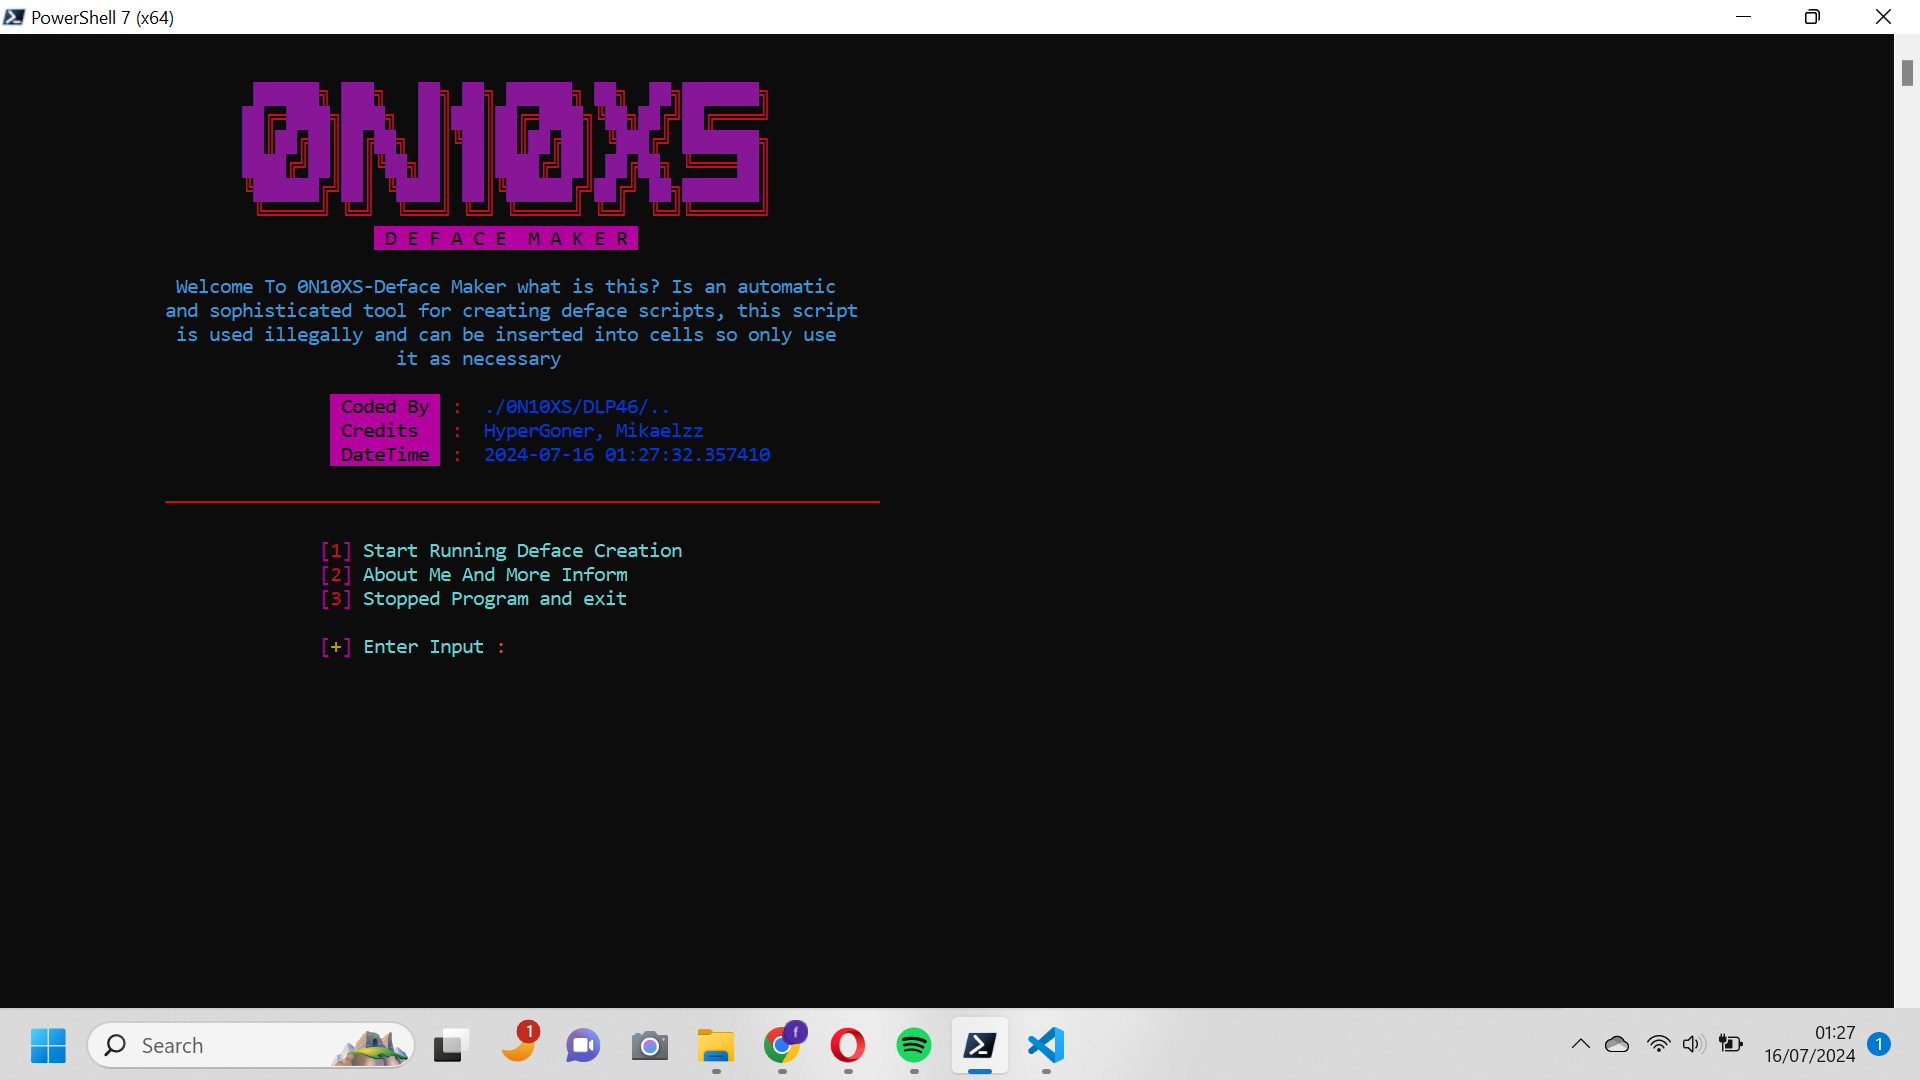Open the orange app with notification badge
Image resolution: width=1920 pixels, height=1080 pixels.
pyautogui.click(x=518, y=1045)
